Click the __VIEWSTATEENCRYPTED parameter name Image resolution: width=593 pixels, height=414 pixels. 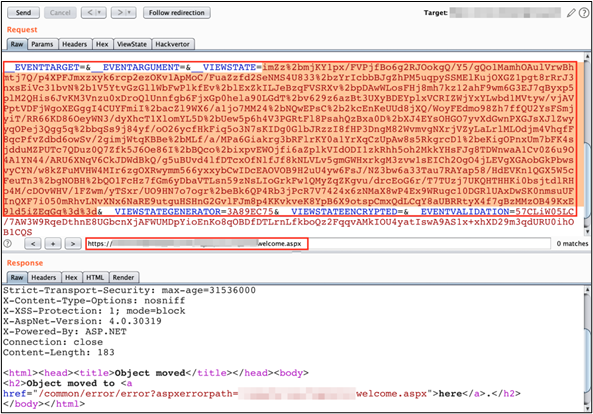[339, 211]
